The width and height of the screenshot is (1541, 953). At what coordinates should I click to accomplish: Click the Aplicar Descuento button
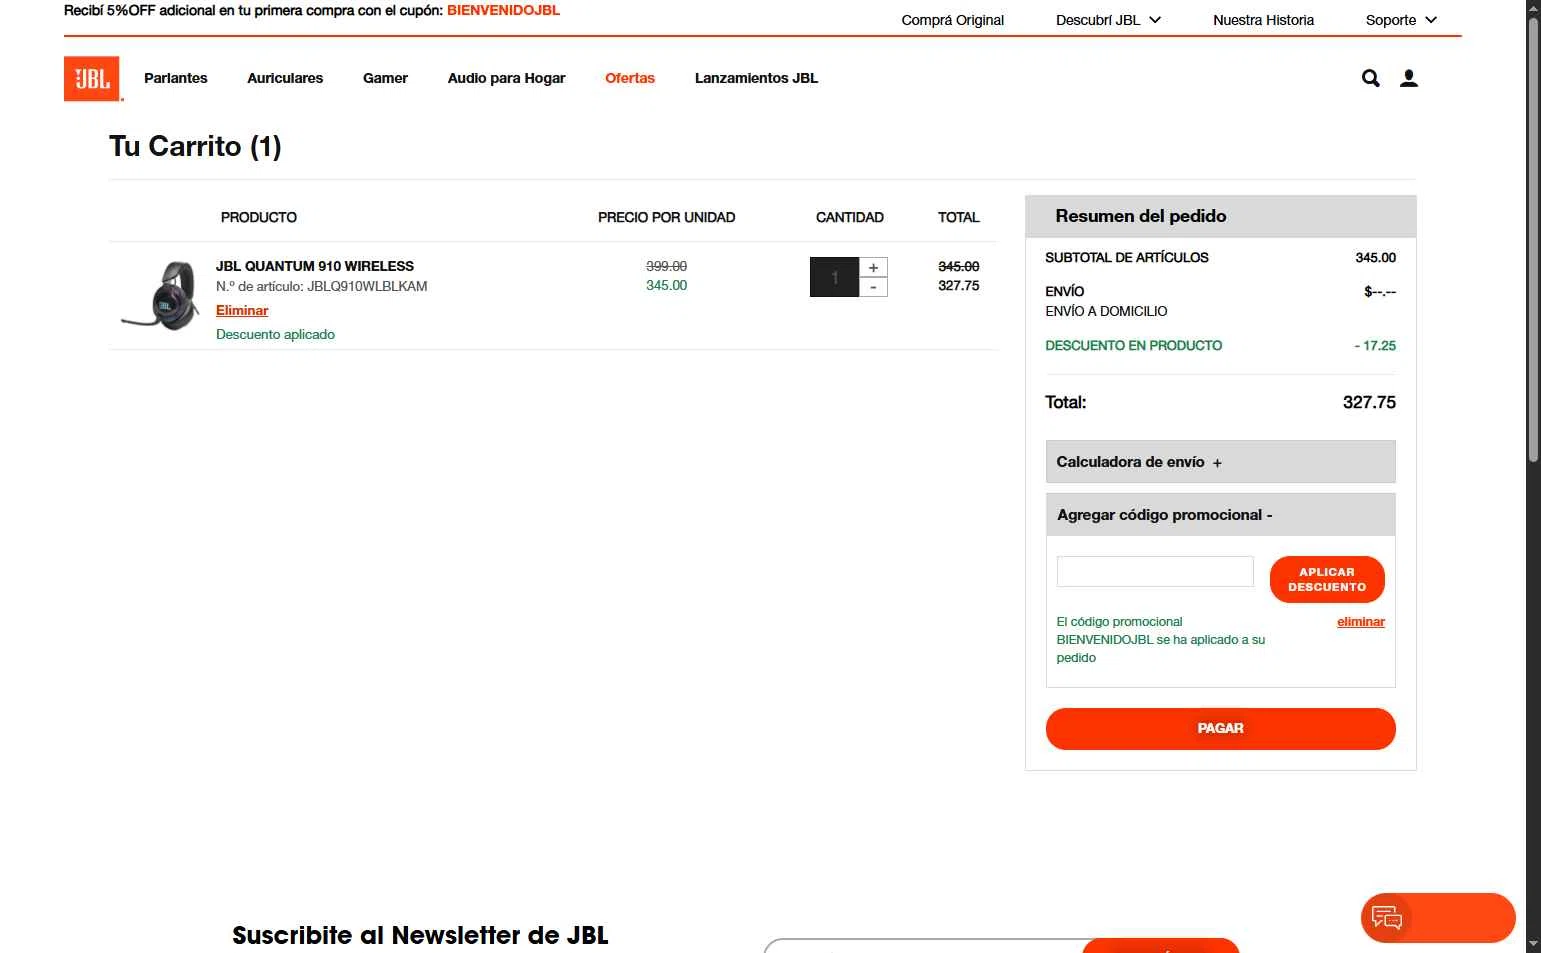1327,580
